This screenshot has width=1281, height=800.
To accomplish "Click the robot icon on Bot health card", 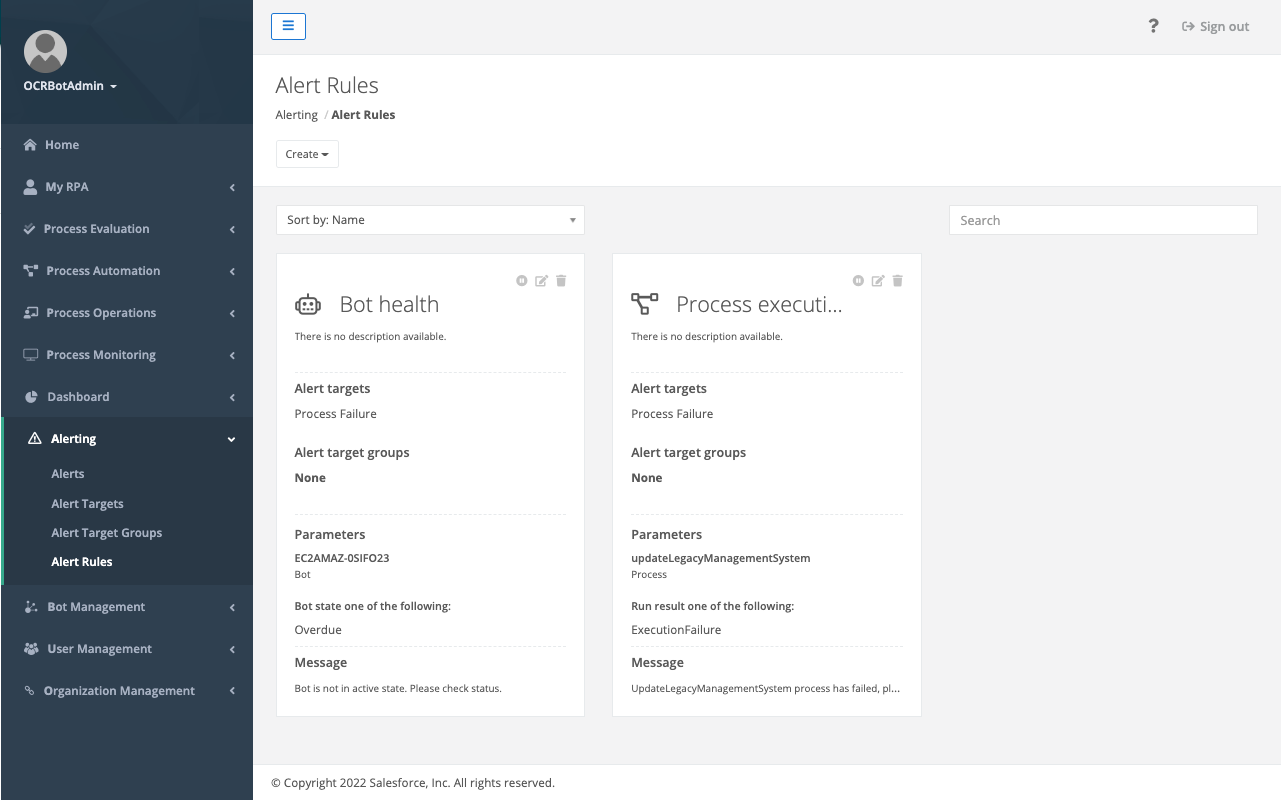I will (x=308, y=304).
